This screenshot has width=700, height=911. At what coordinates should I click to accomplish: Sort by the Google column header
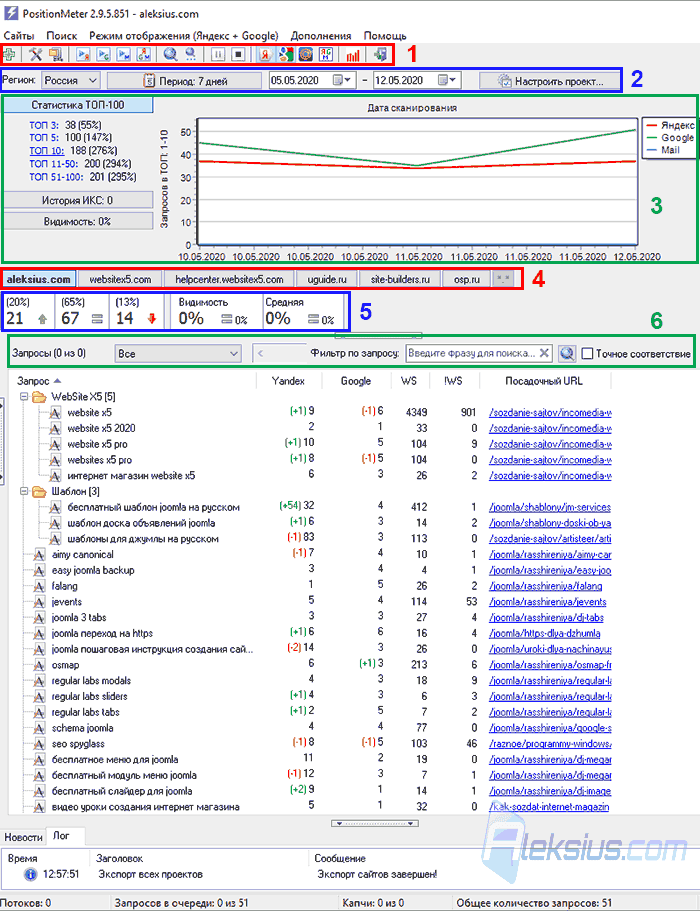point(356,381)
